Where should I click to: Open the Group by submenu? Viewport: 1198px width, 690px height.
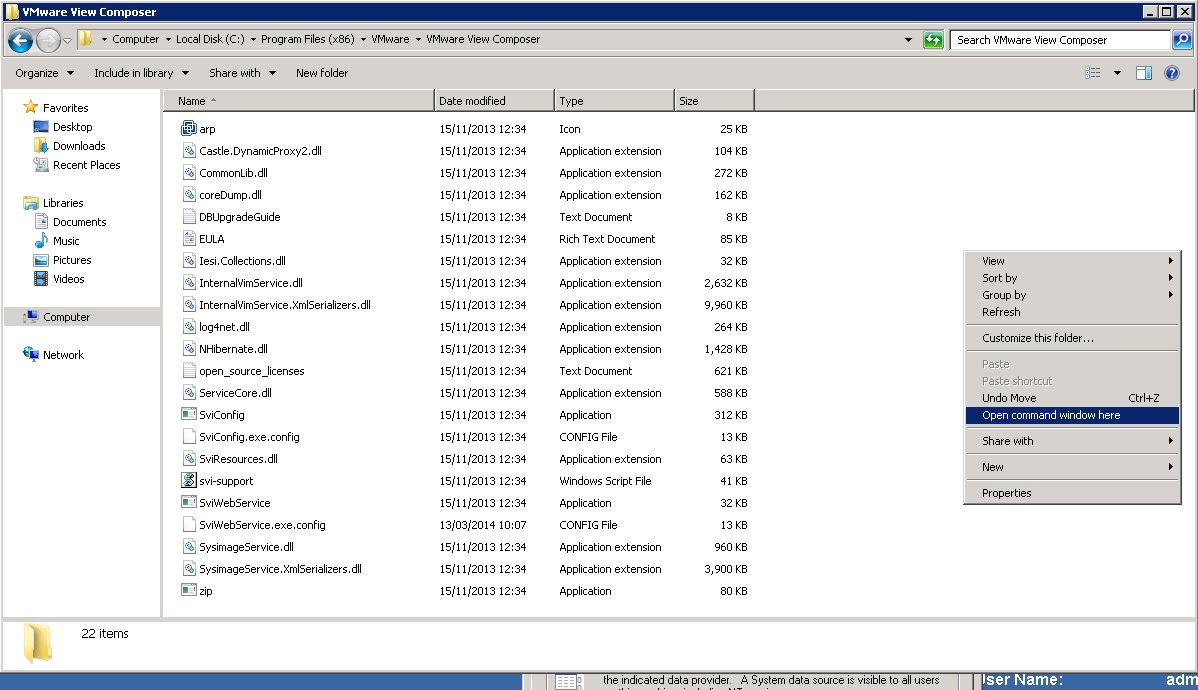1072,295
